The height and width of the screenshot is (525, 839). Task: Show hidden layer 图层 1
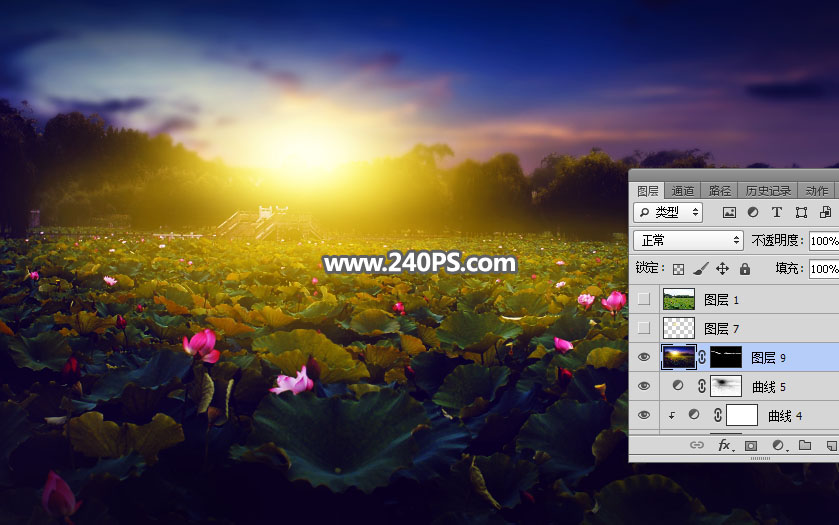click(x=644, y=299)
